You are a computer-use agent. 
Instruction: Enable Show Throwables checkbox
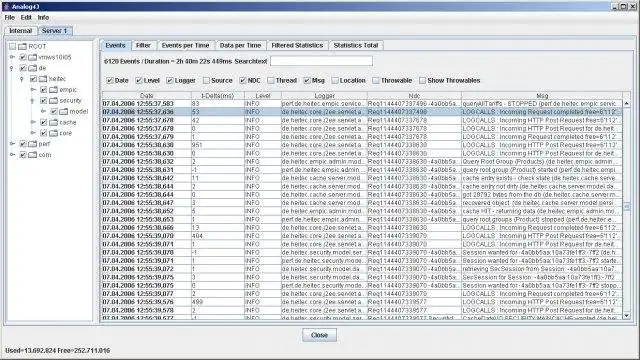pyautogui.click(x=422, y=80)
